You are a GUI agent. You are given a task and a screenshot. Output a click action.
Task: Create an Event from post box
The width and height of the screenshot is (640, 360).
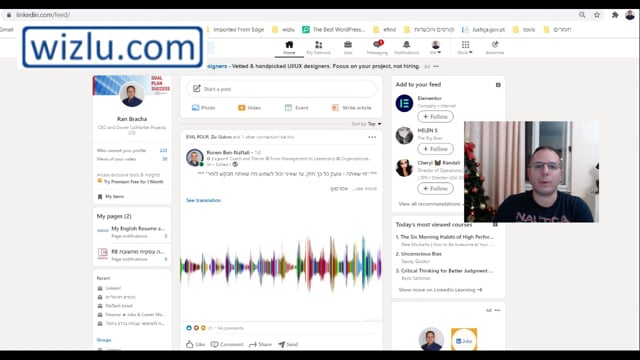[x=296, y=108]
